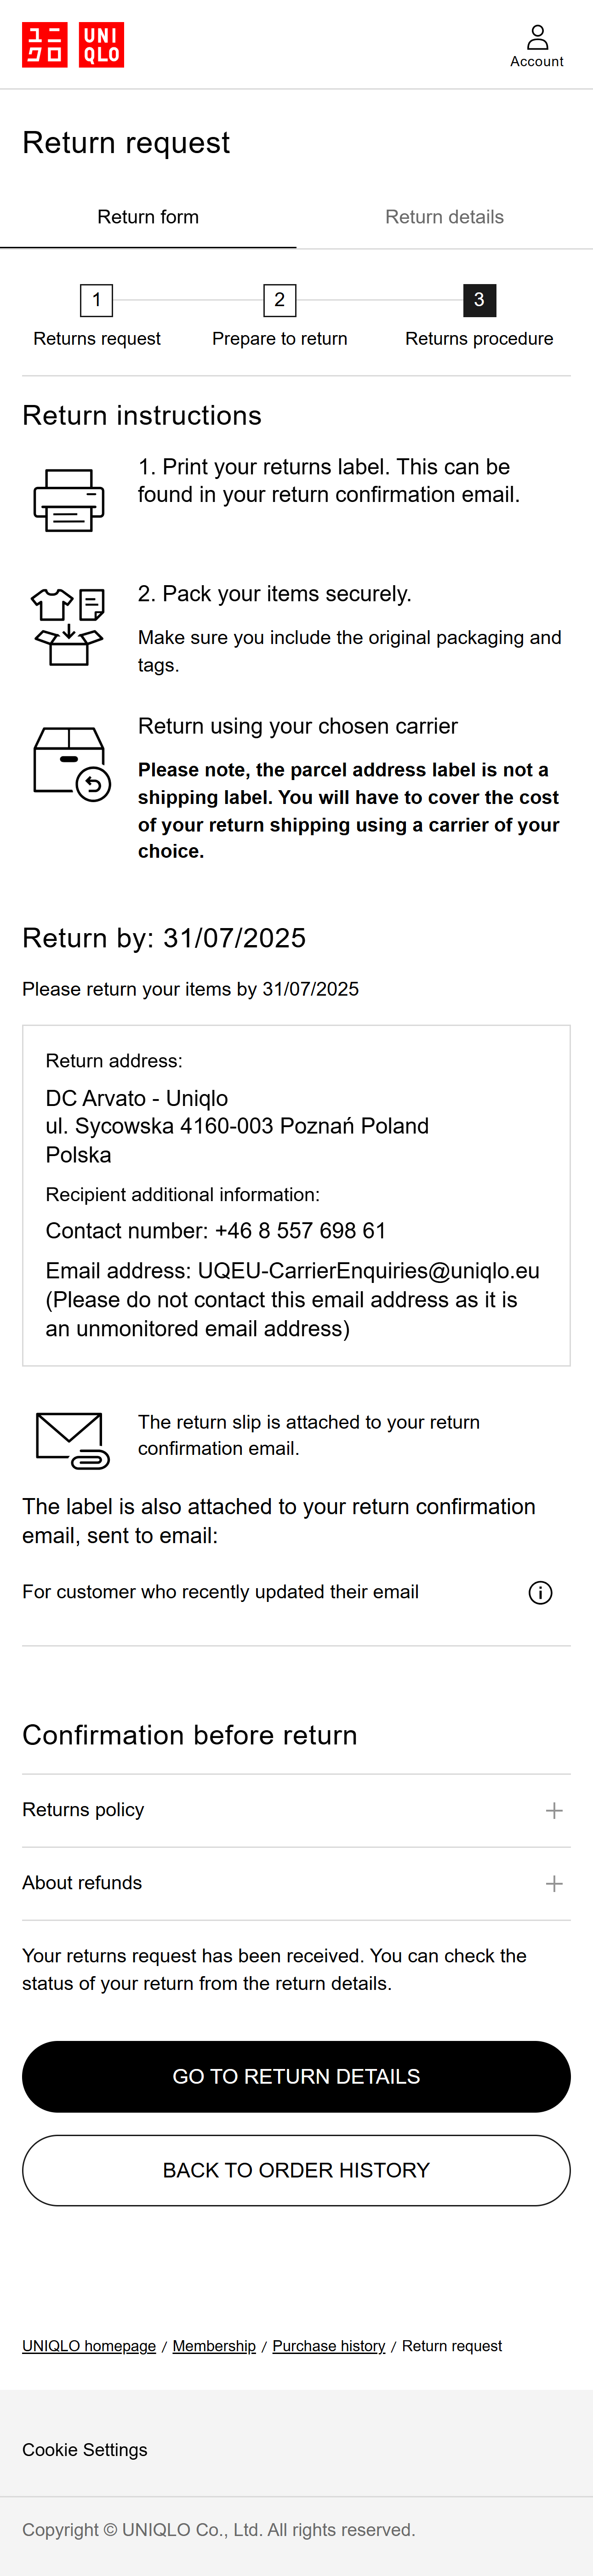Open Cookie Settings in footer
Screen dimensions: 593x2576
click(85, 2450)
